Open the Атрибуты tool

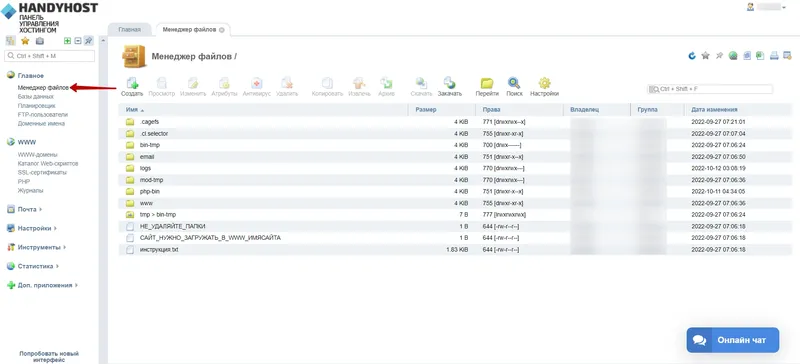coord(224,83)
